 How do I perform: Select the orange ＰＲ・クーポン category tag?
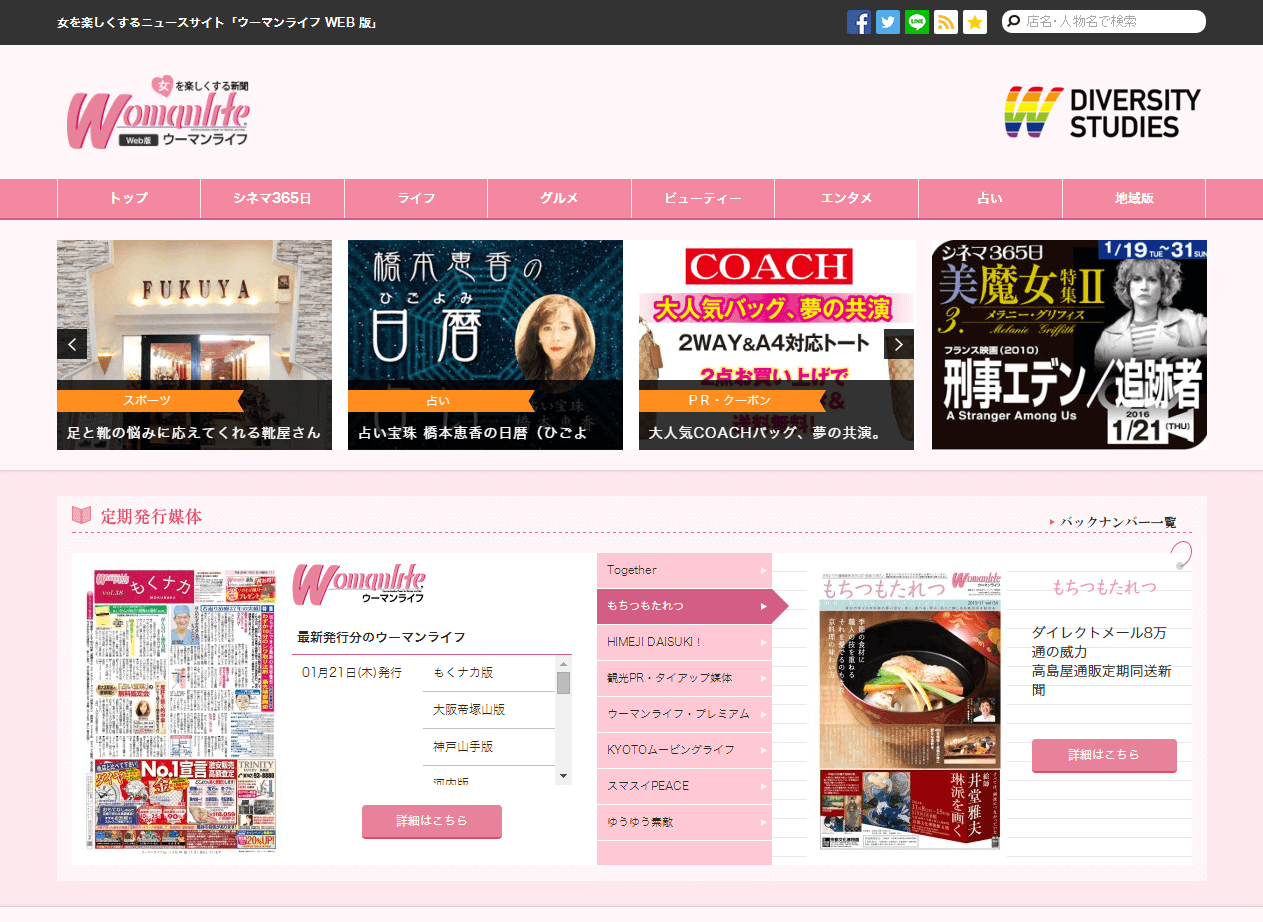pyautogui.click(x=732, y=401)
